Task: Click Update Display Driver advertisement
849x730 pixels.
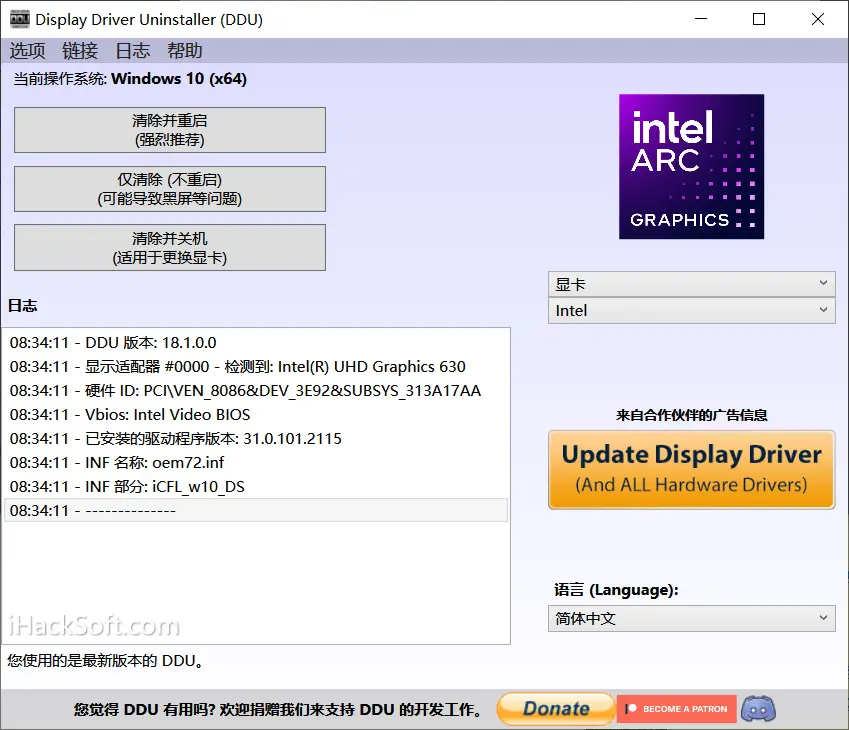Action: click(x=691, y=470)
